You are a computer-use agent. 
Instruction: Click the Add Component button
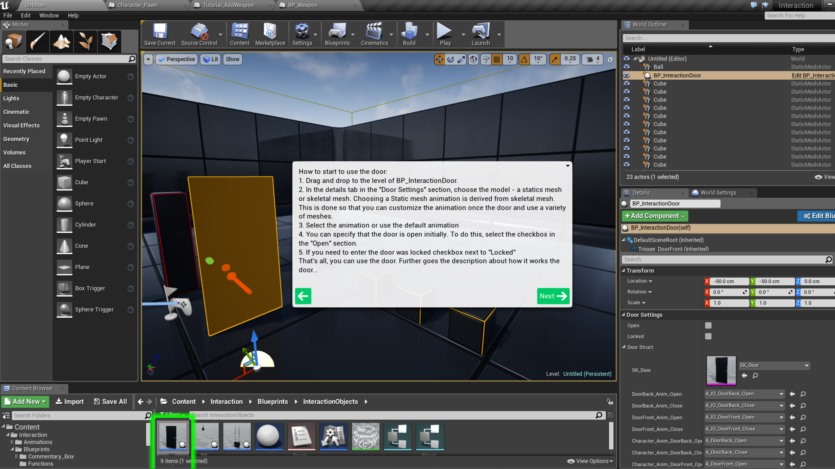pos(654,216)
